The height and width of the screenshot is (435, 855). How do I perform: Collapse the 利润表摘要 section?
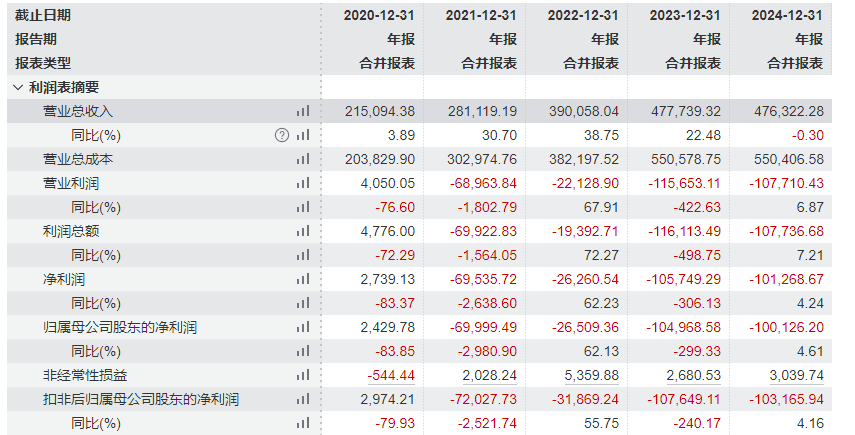(x=18, y=87)
